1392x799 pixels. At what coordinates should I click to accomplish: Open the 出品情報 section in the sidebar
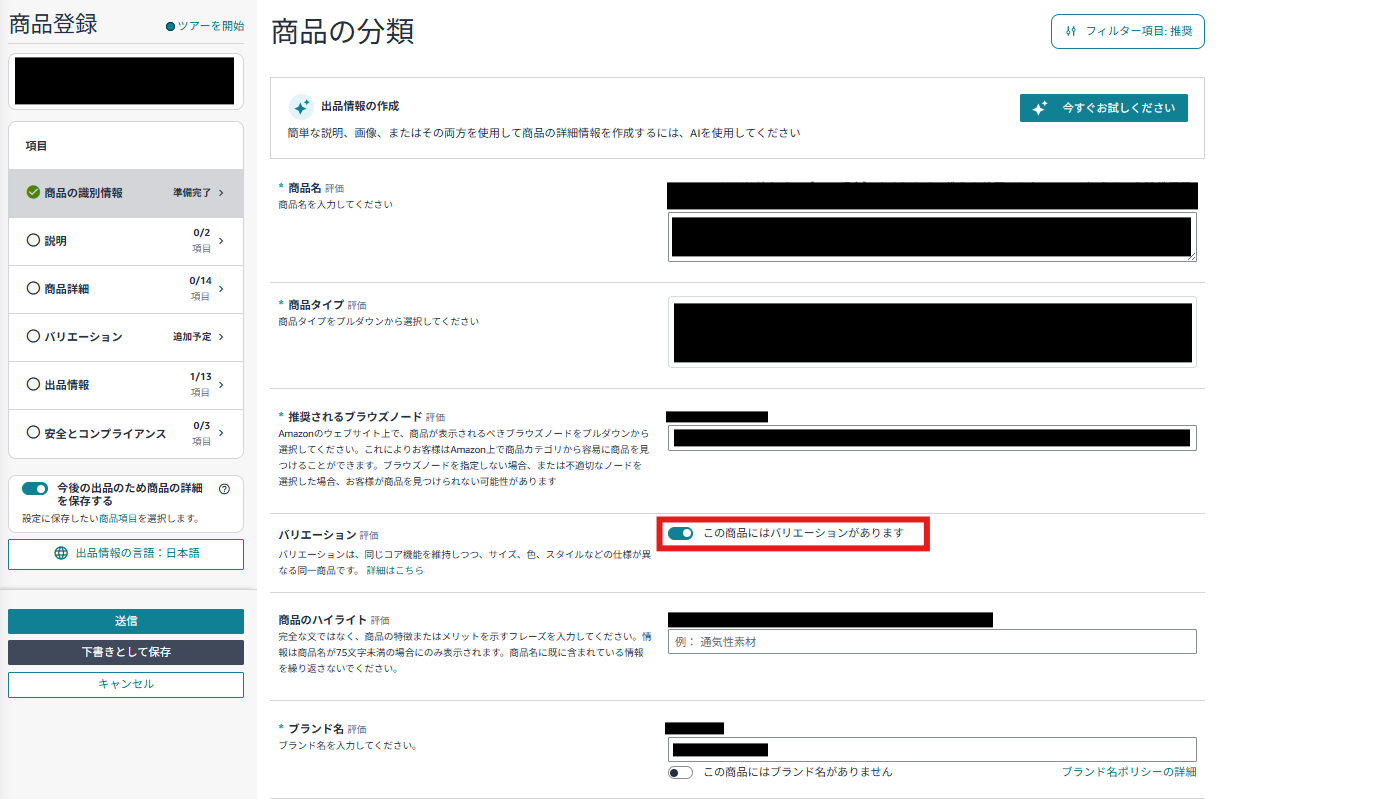coord(126,385)
